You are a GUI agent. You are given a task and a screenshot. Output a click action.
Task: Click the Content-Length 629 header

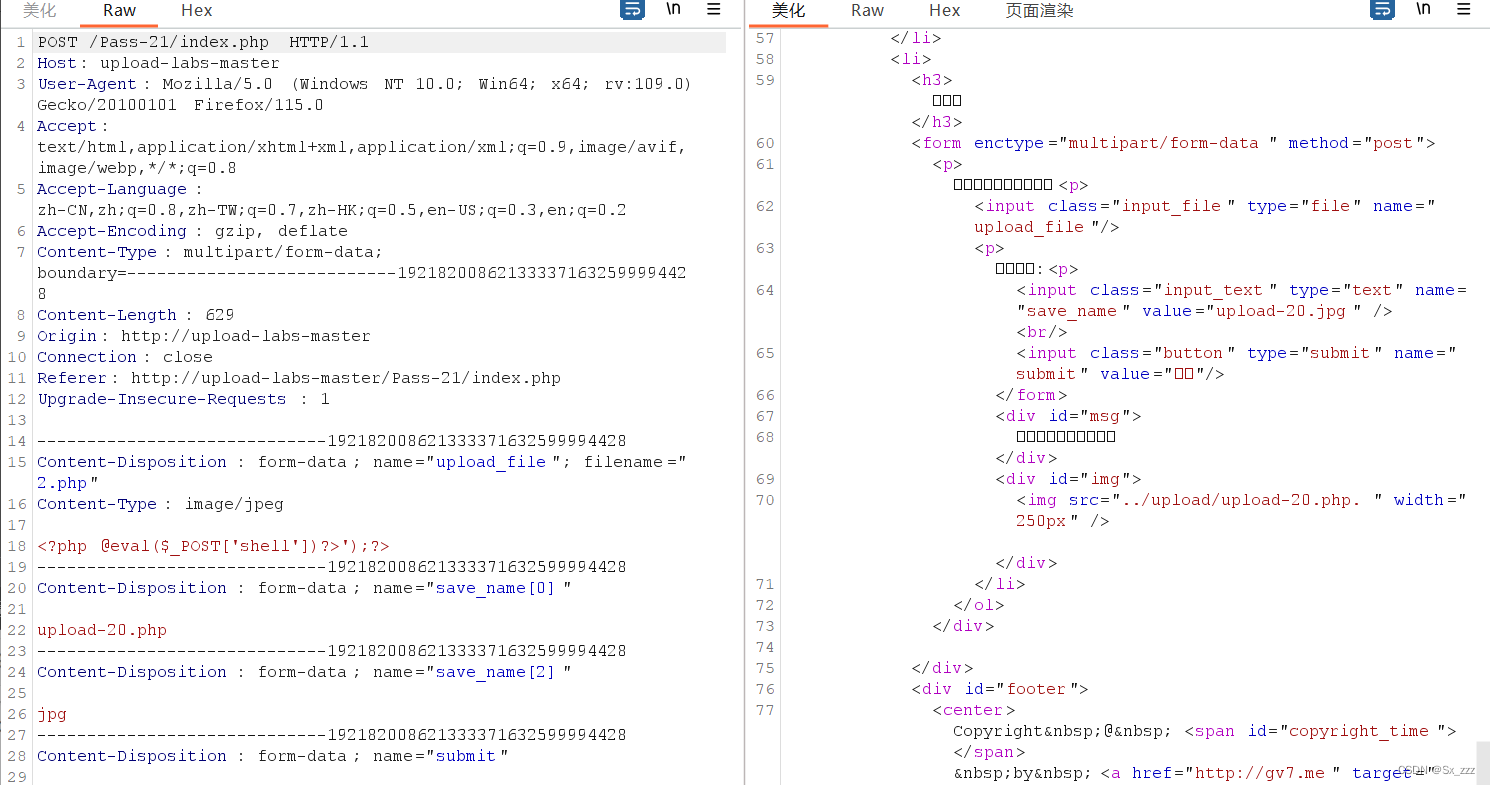pos(135,315)
